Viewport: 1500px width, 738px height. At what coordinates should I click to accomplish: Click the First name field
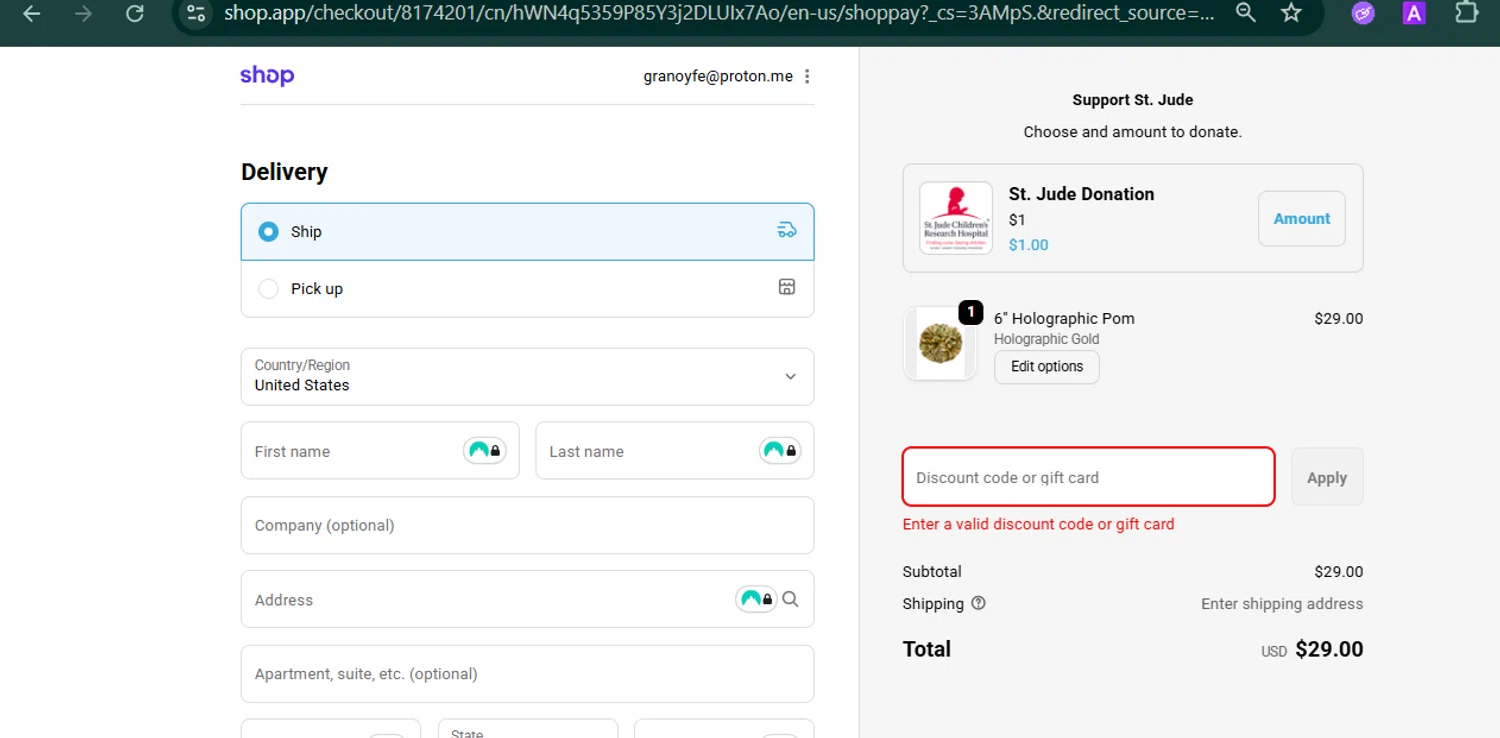380,450
